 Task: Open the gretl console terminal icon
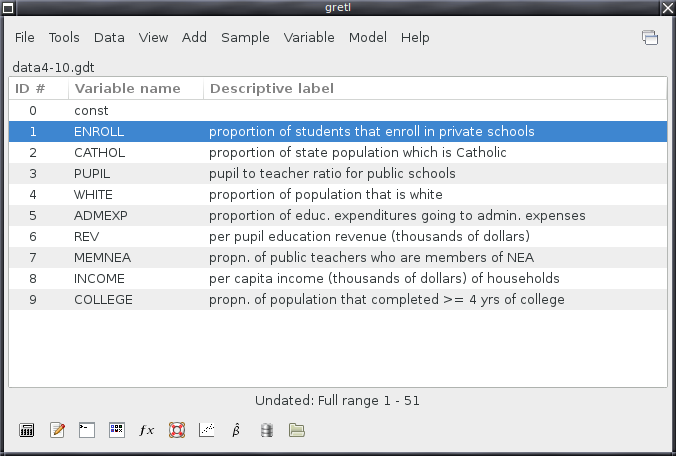(87, 430)
